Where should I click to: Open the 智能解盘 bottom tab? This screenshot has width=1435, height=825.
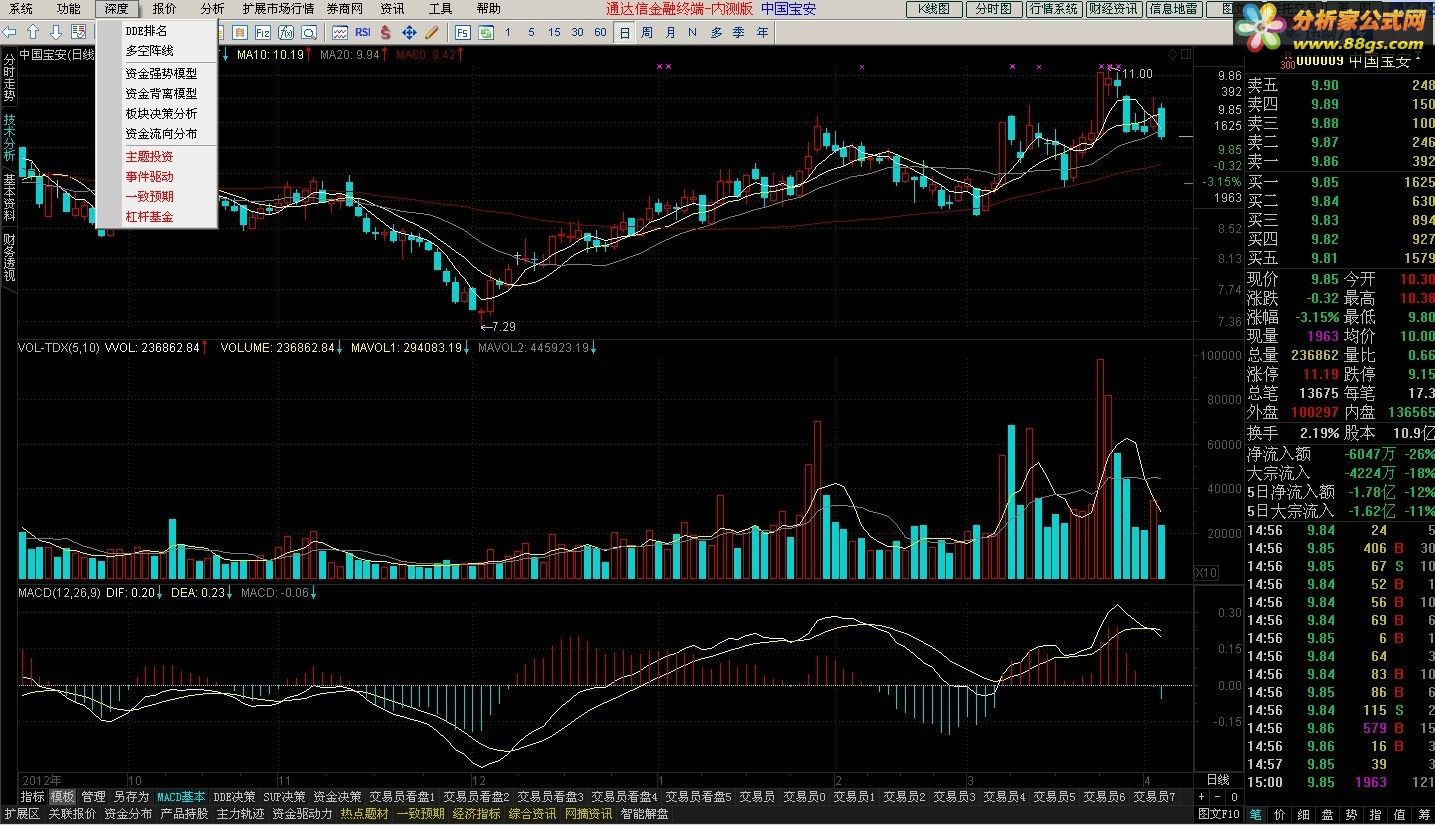pos(645,814)
